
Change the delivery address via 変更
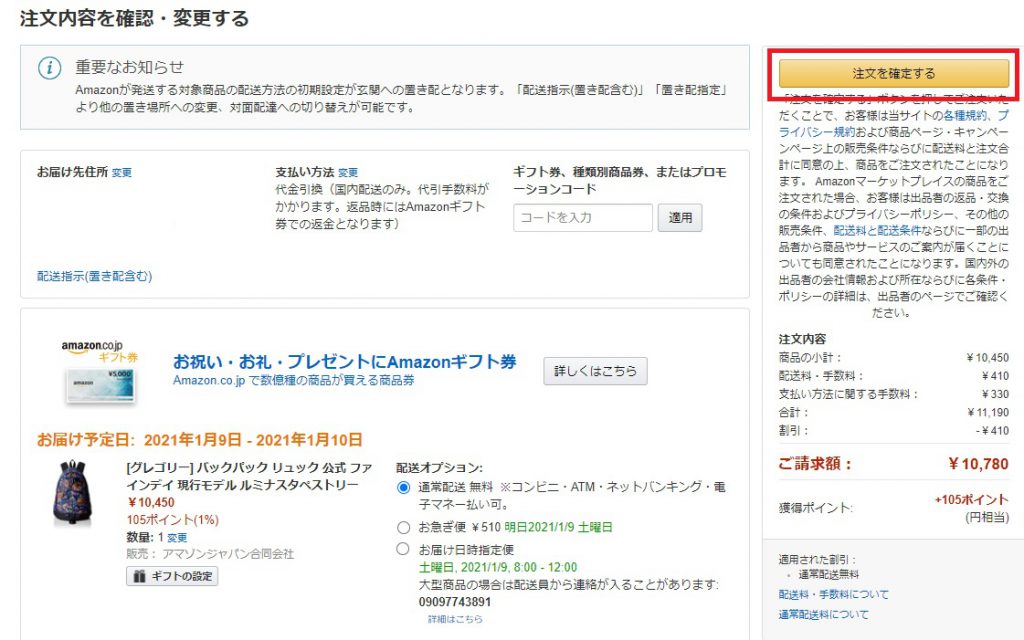[120, 171]
